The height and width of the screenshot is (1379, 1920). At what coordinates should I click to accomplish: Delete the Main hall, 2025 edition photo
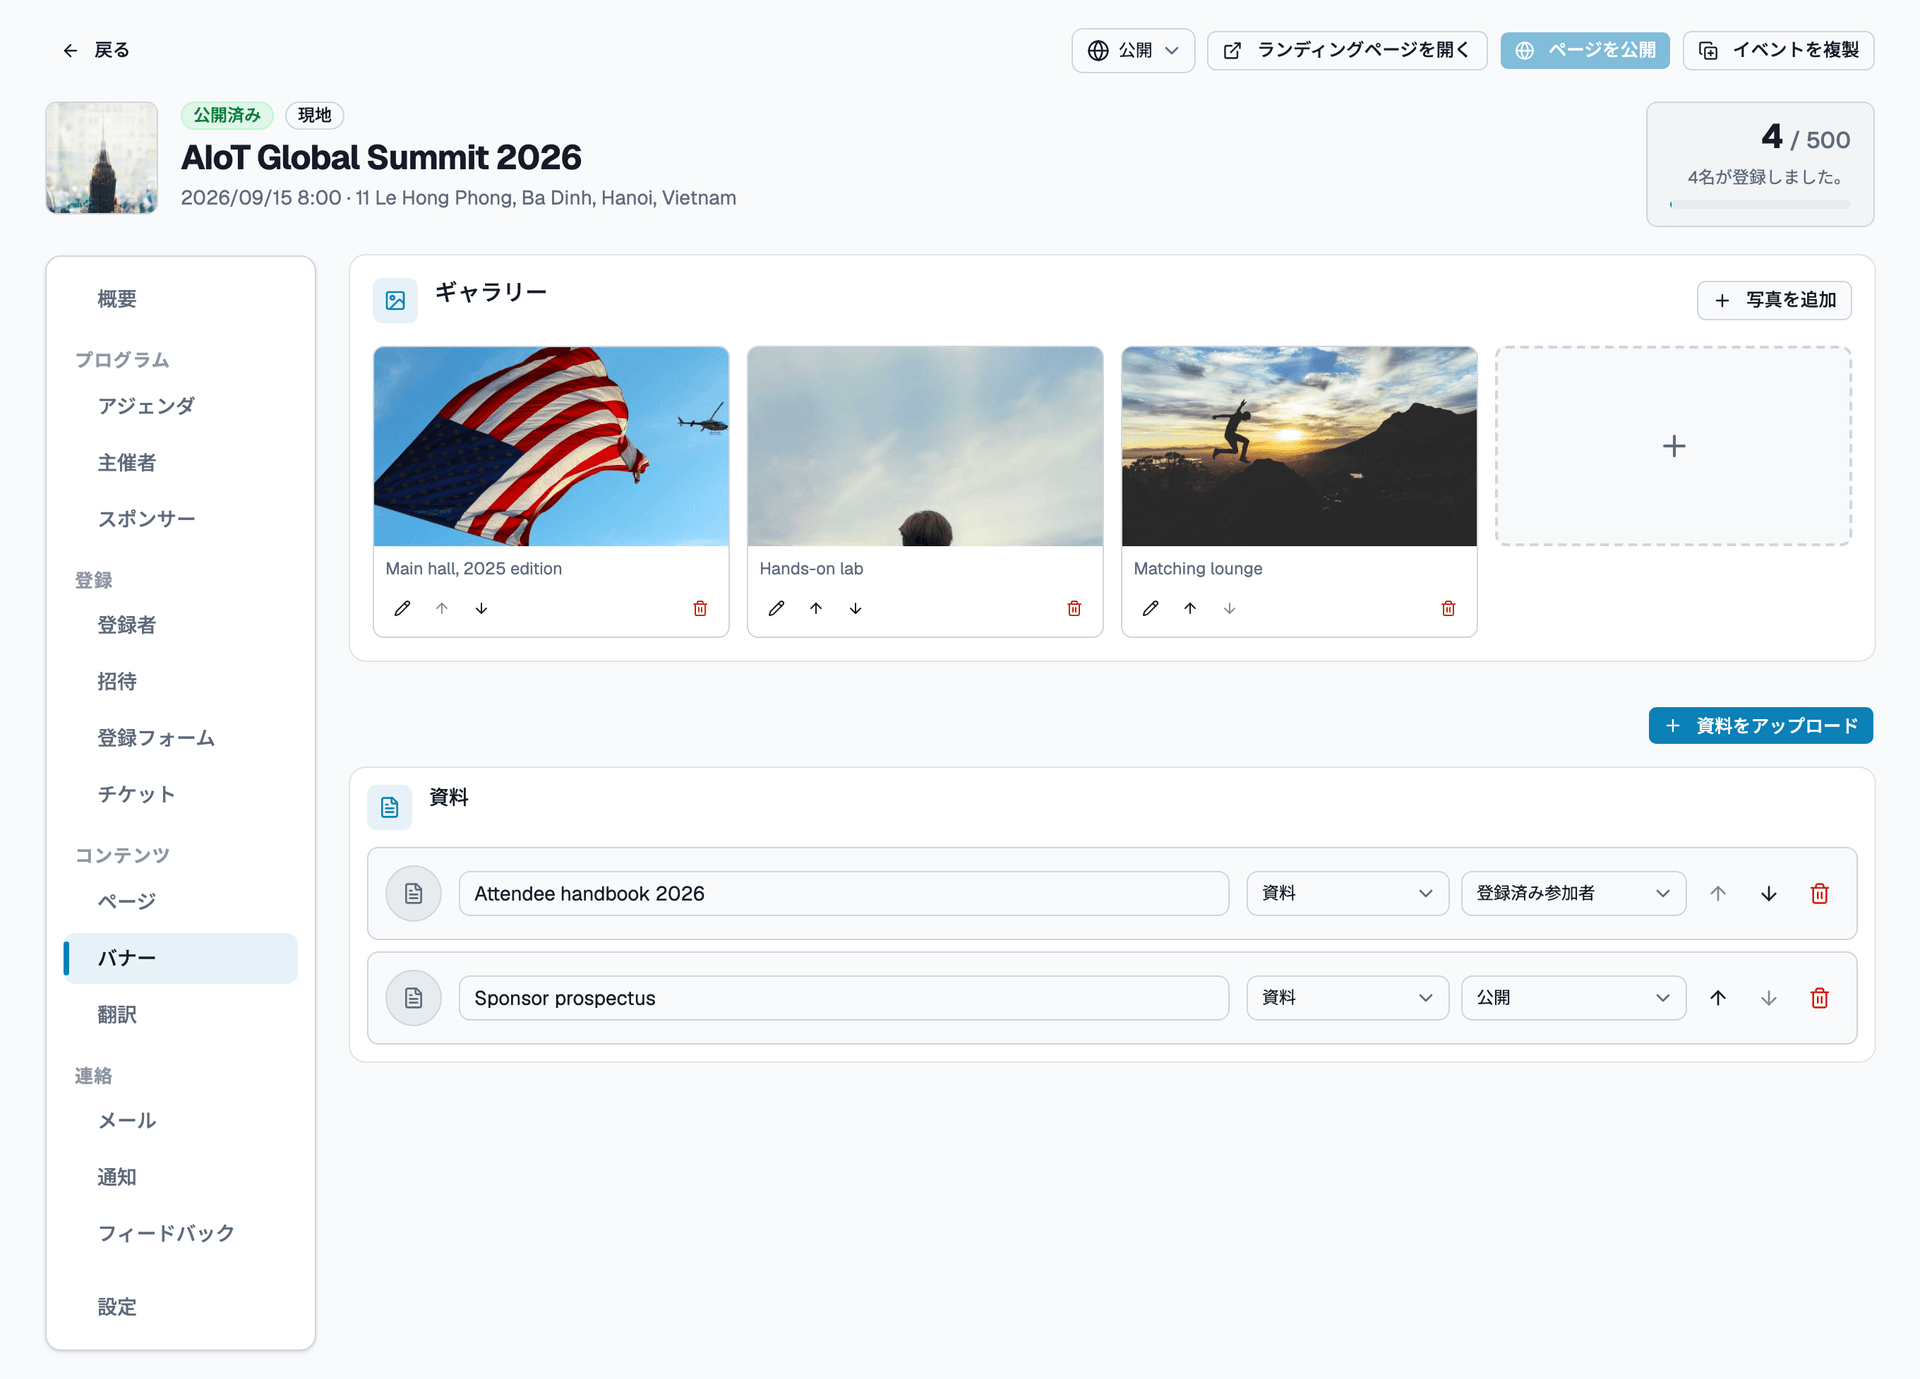pyautogui.click(x=700, y=608)
